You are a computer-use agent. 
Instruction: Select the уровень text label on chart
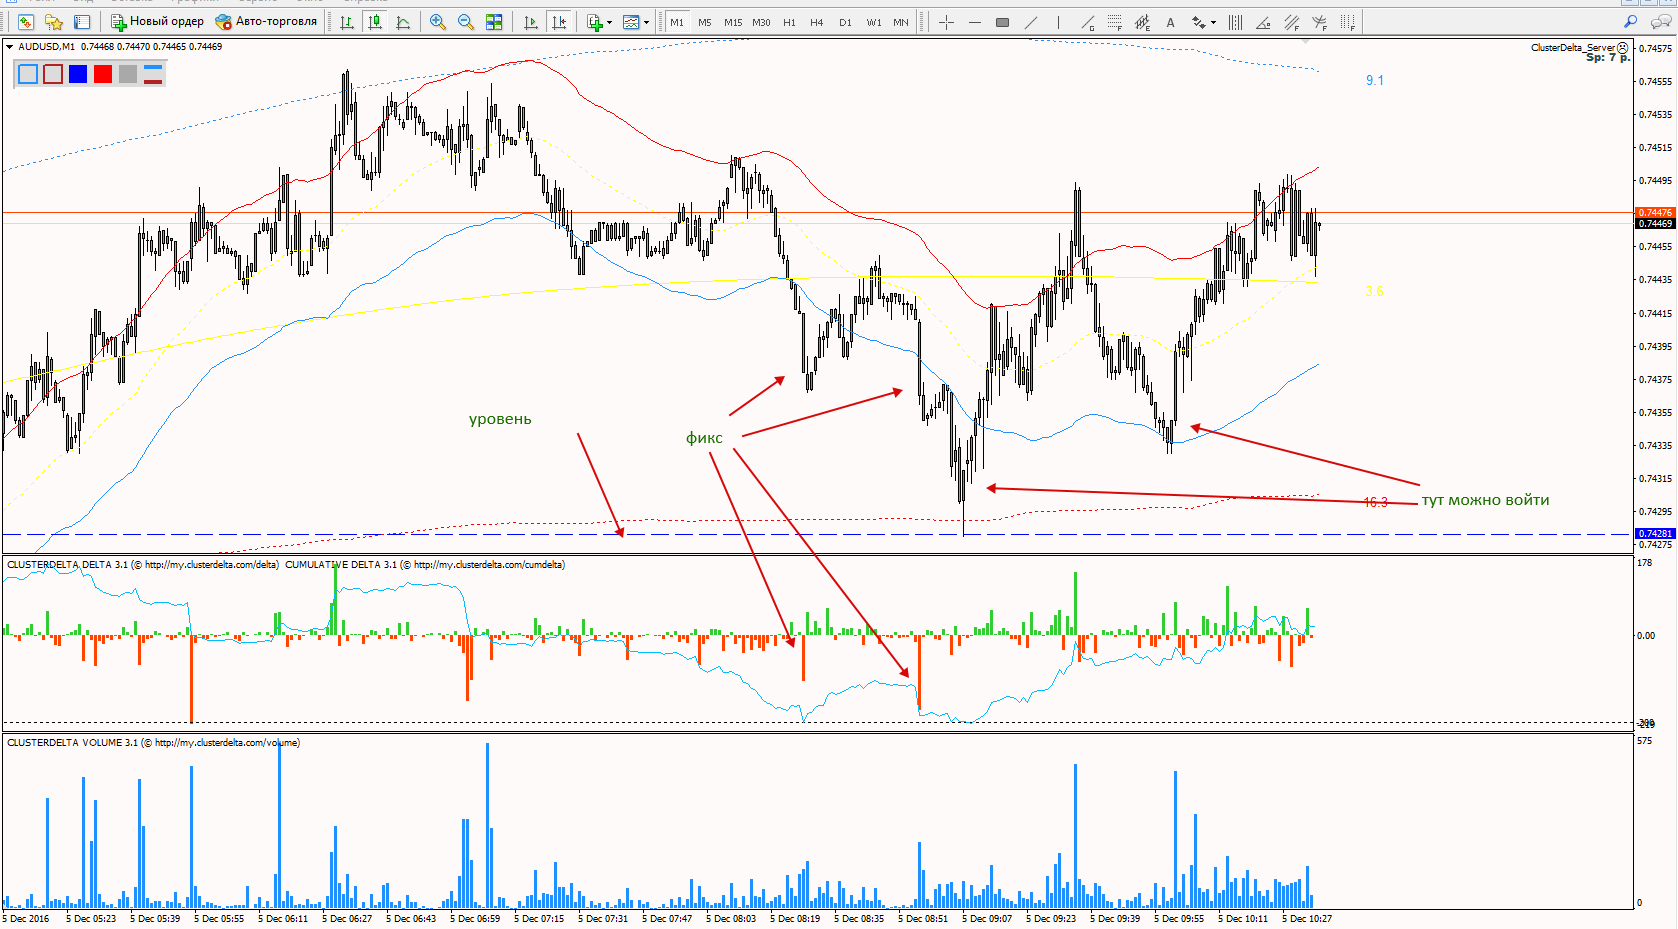pyautogui.click(x=500, y=419)
